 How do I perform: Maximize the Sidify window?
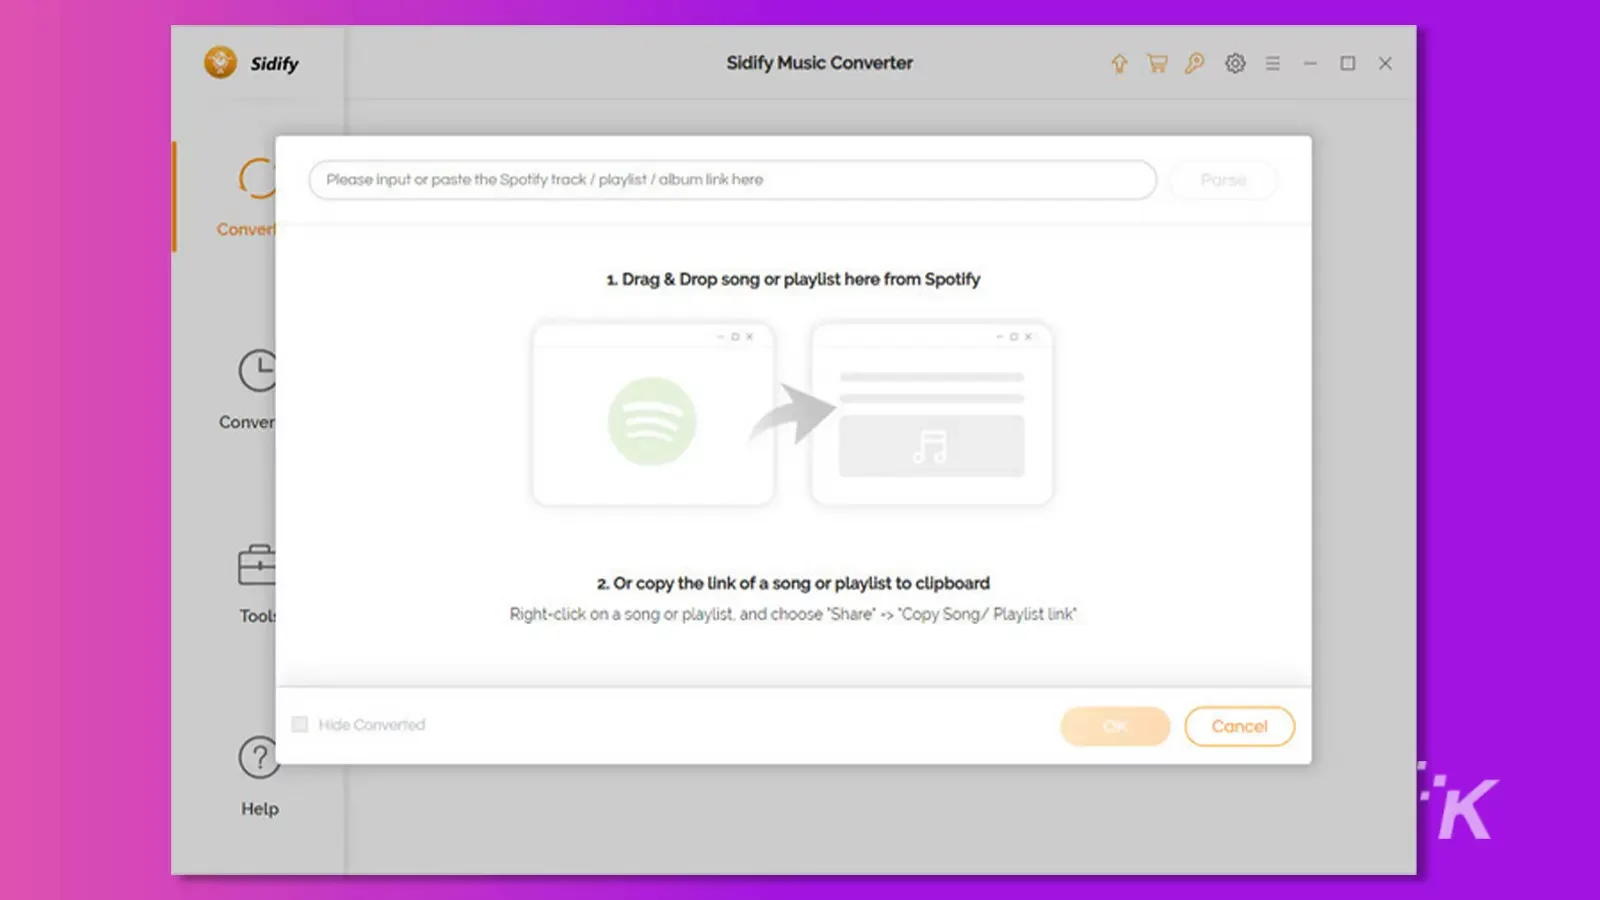click(x=1348, y=63)
